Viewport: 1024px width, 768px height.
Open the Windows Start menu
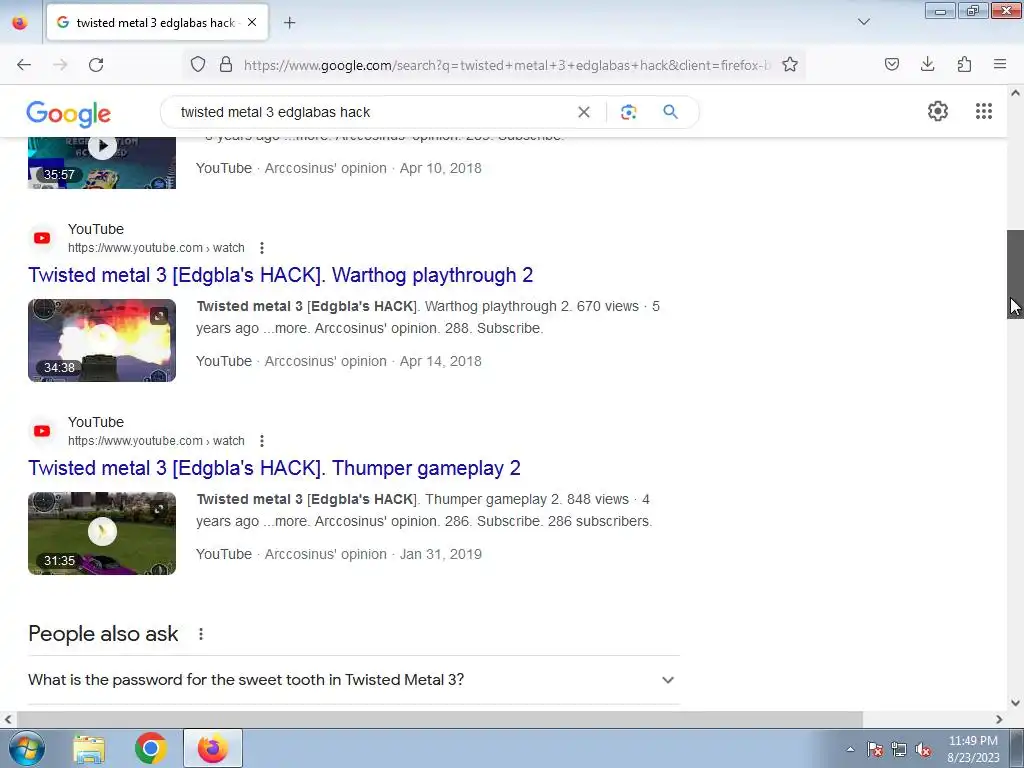pos(26,748)
